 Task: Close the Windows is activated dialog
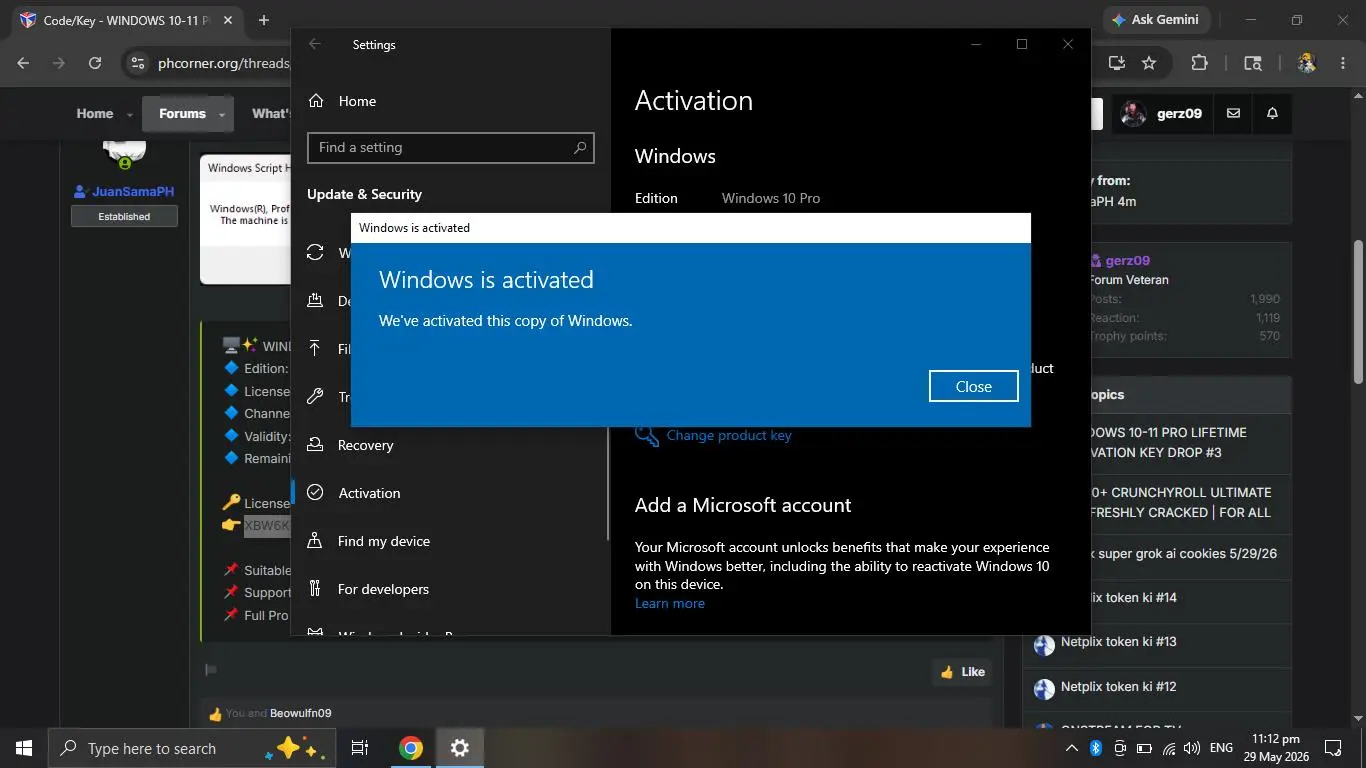pos(973,386)
